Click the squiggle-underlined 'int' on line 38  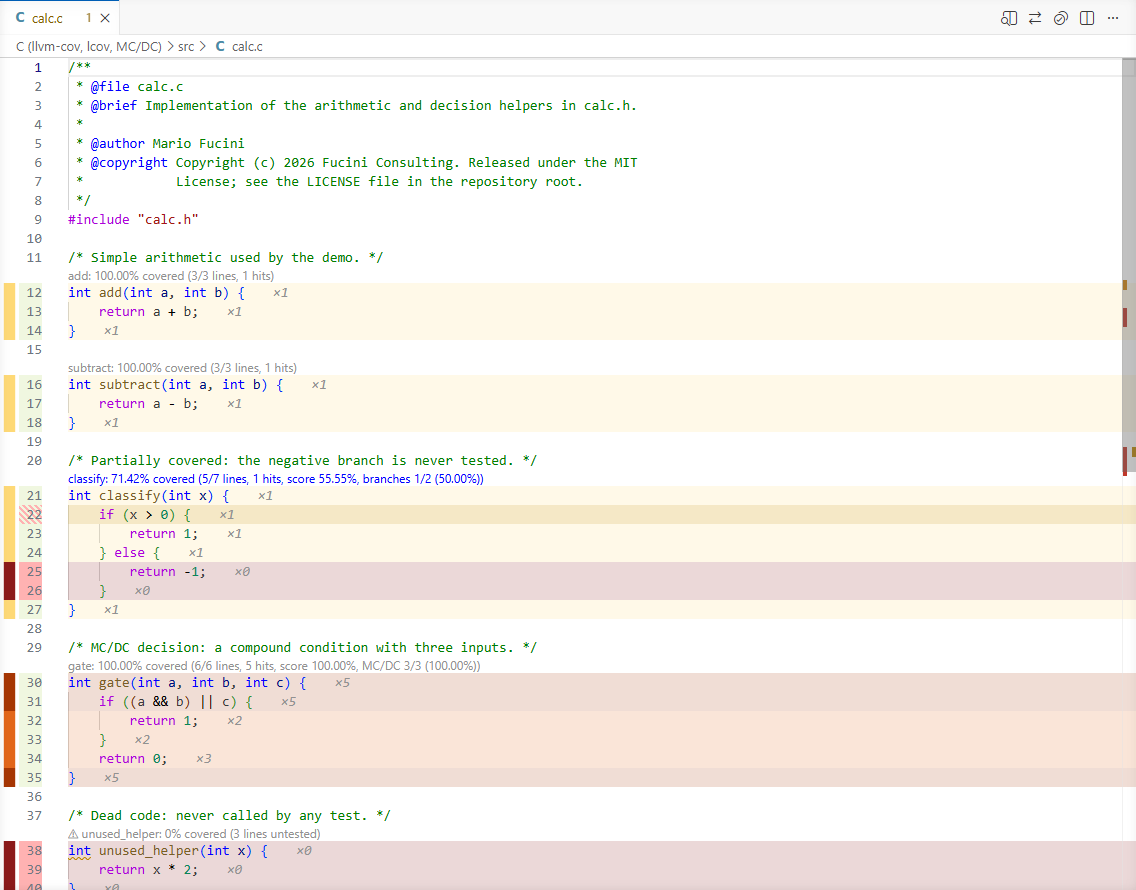(x=80, y=851)
